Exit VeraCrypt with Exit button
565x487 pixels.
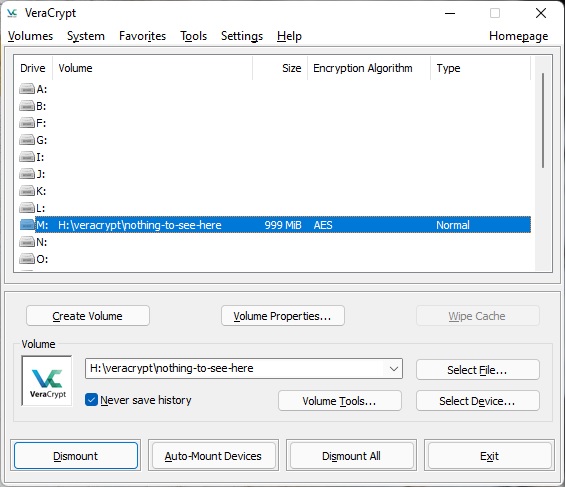489,456
